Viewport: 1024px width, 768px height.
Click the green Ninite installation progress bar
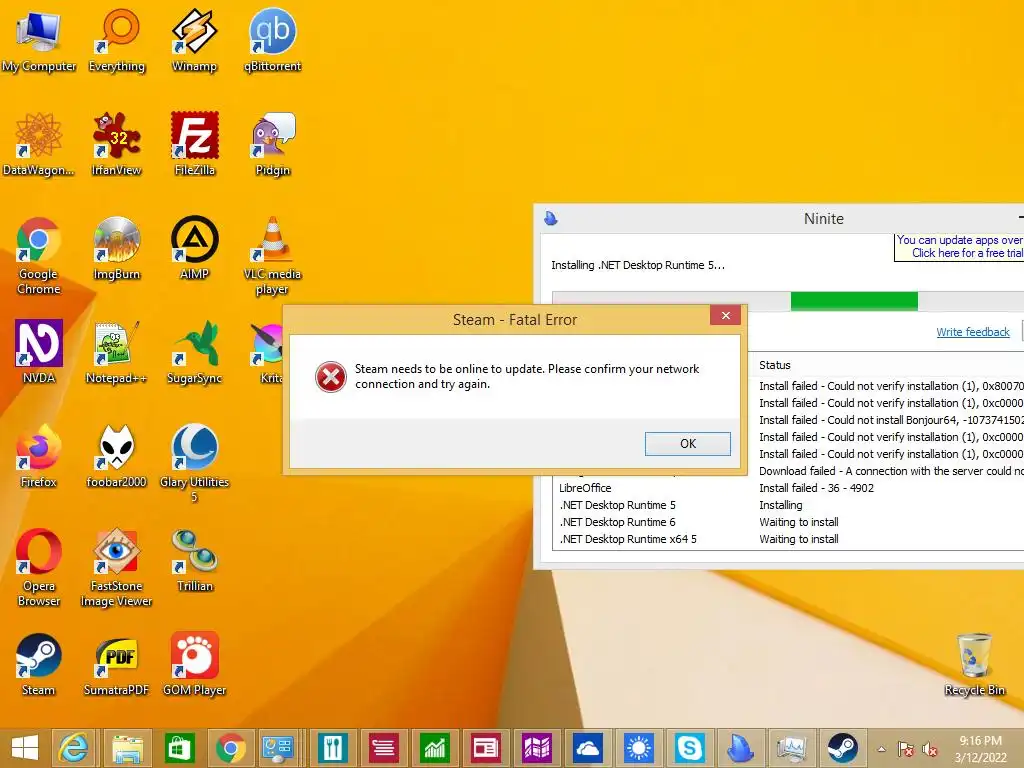coord(854,301)
